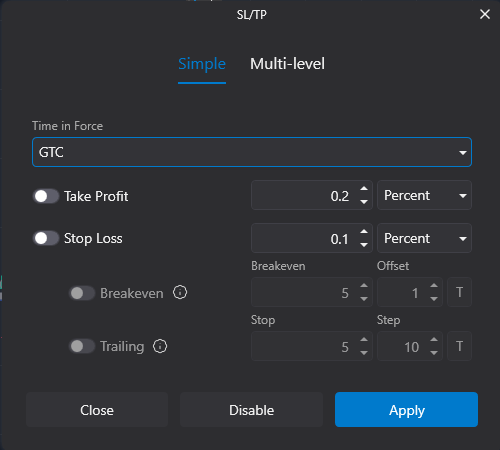The image size is (500, 450).
Task: Decrease Stop Loss value with down arrow
Action: click(x=364, y=245)
